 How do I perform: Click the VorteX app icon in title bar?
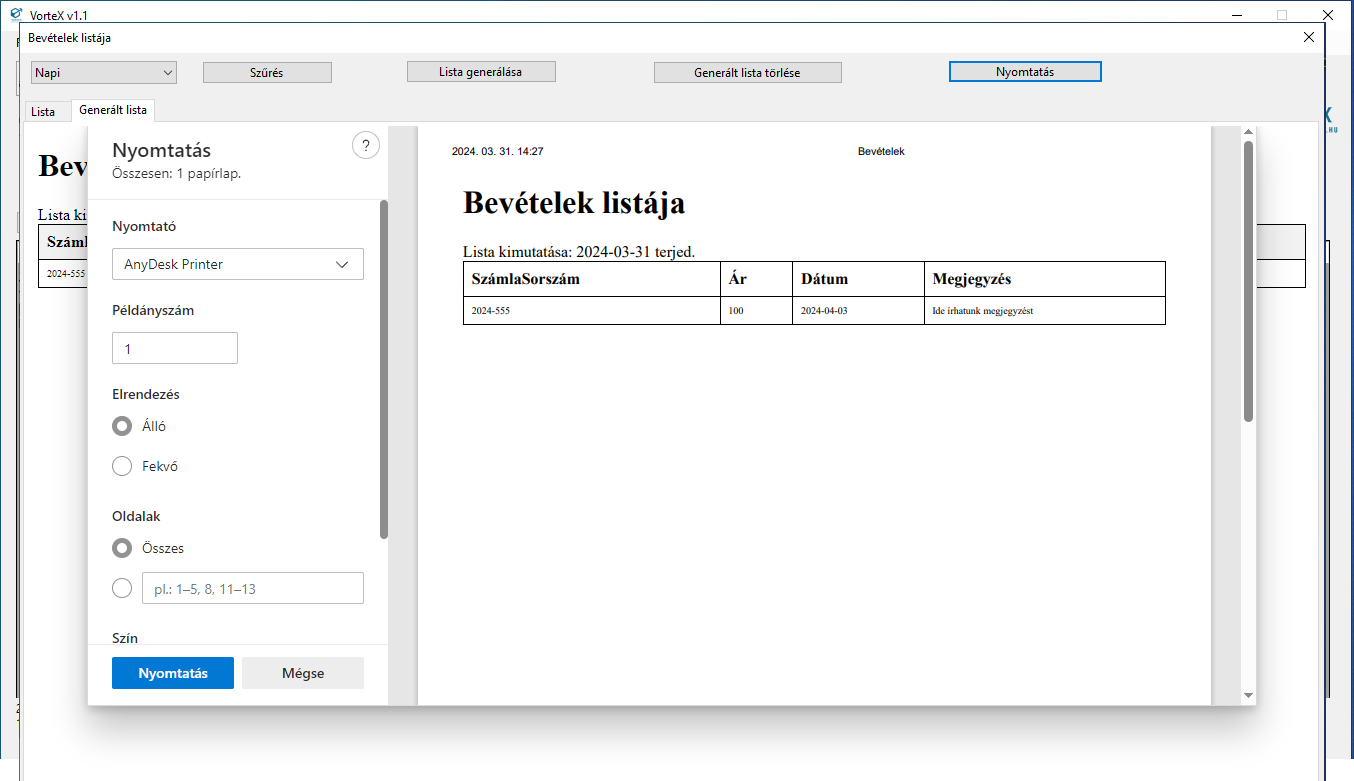[x=16, y=15]
